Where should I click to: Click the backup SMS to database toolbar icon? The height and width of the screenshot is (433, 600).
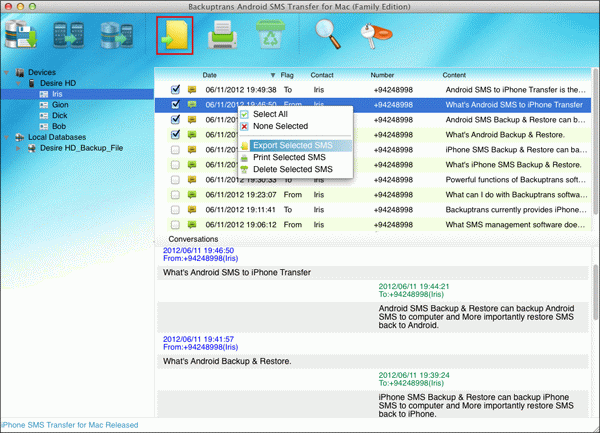tap(21, 35)
